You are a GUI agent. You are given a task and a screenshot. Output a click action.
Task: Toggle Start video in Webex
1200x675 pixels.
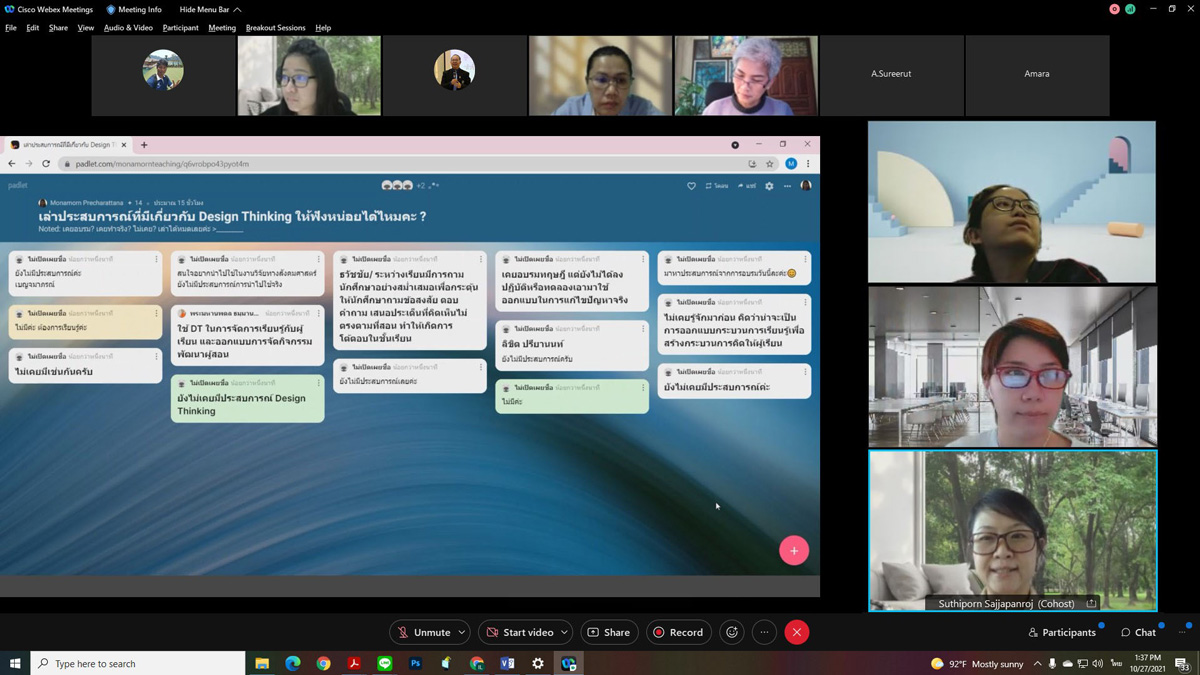pos(519,632)
